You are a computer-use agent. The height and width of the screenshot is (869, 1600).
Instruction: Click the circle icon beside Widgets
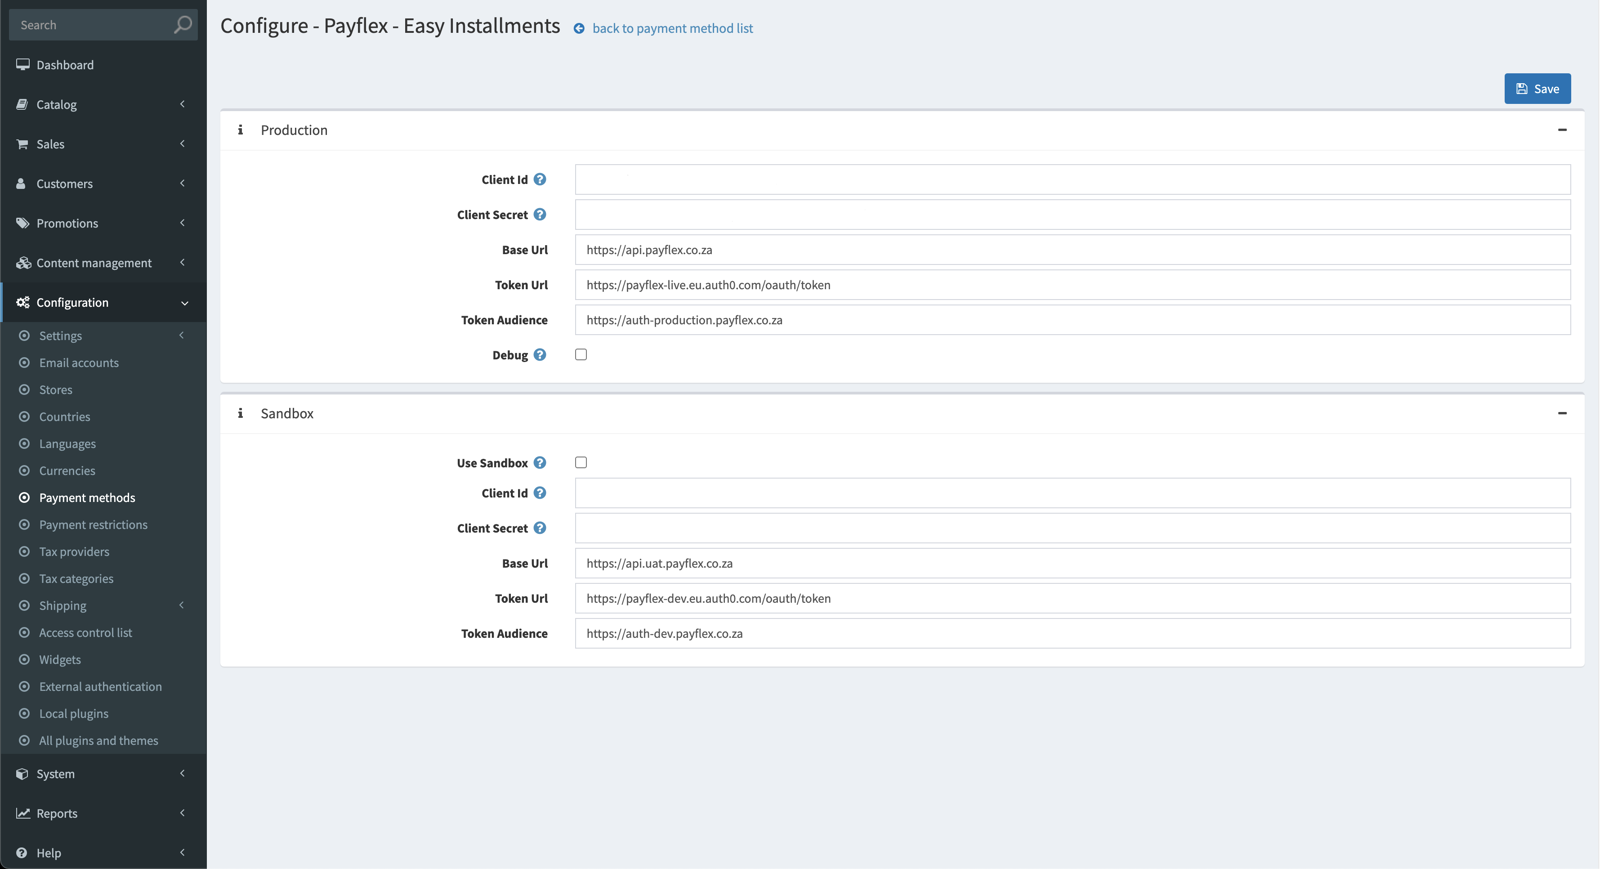click(x=24, y=660)
